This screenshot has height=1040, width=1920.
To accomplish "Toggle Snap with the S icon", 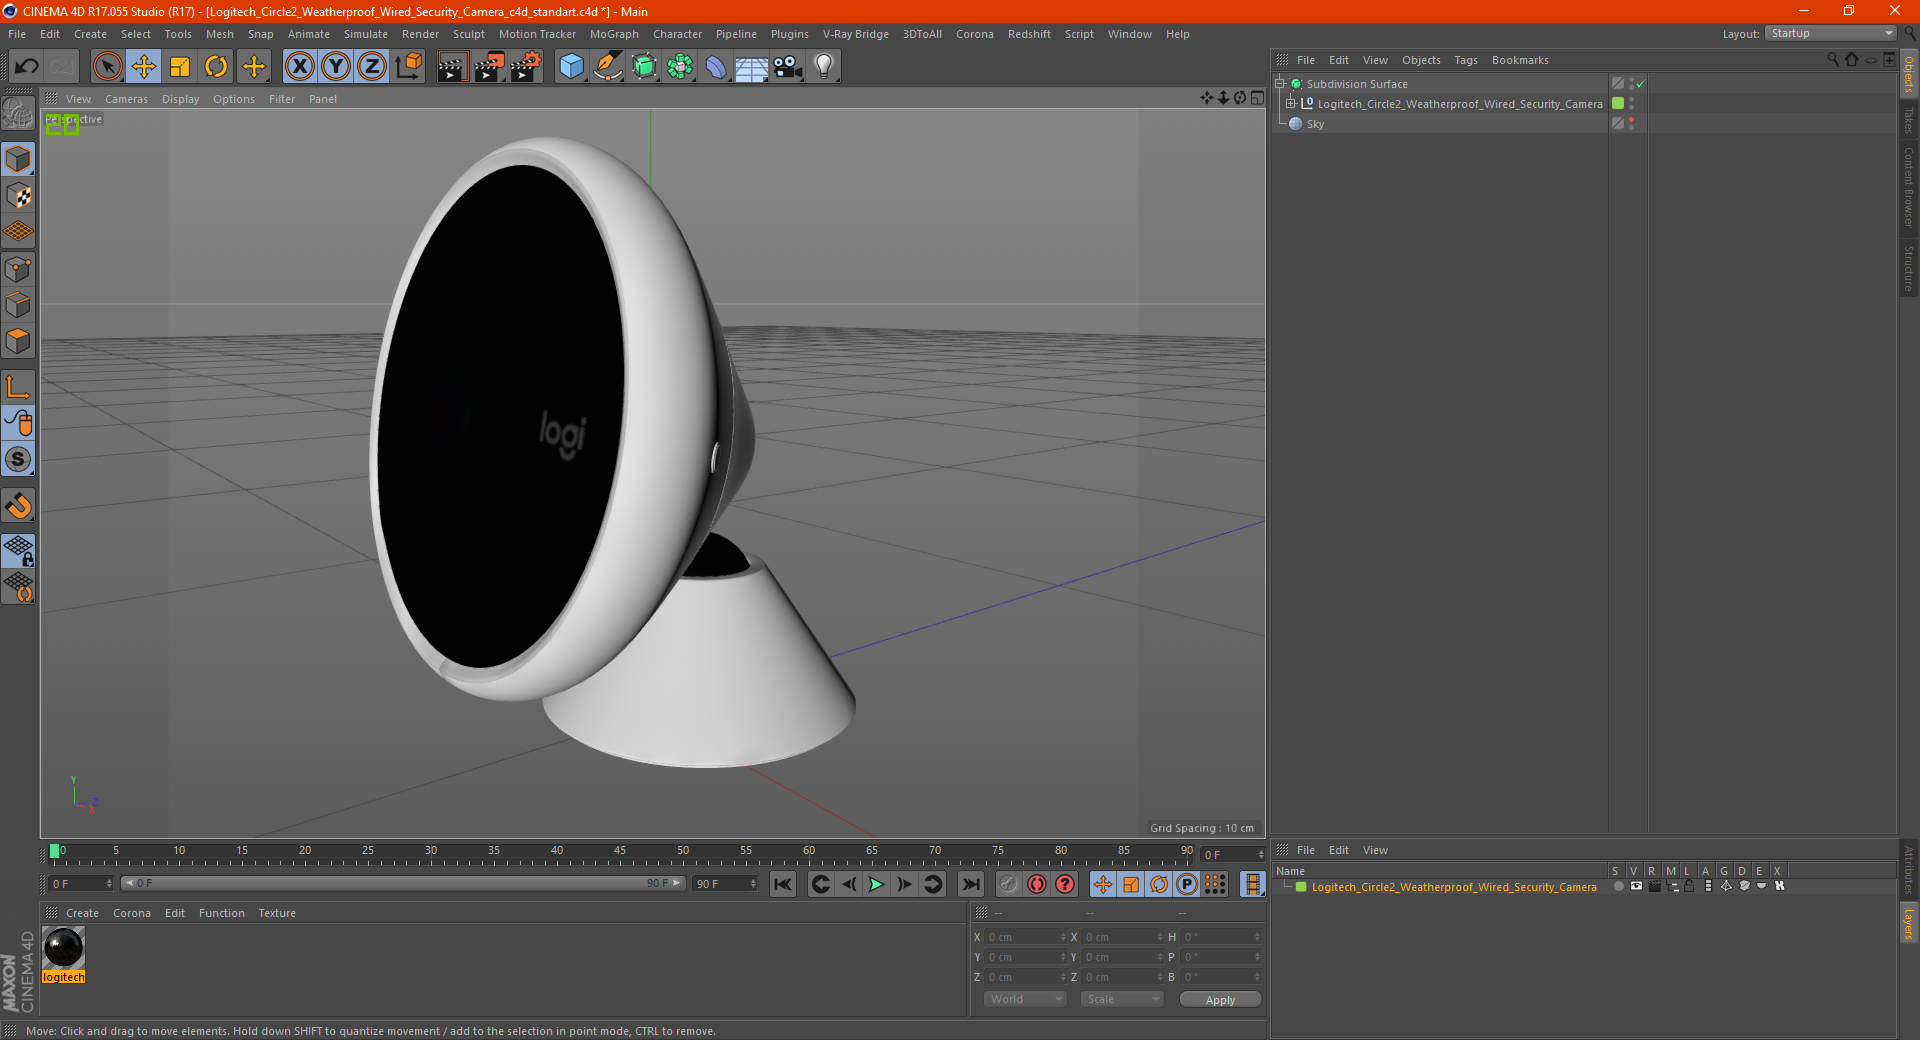I will tap(18, 459).
